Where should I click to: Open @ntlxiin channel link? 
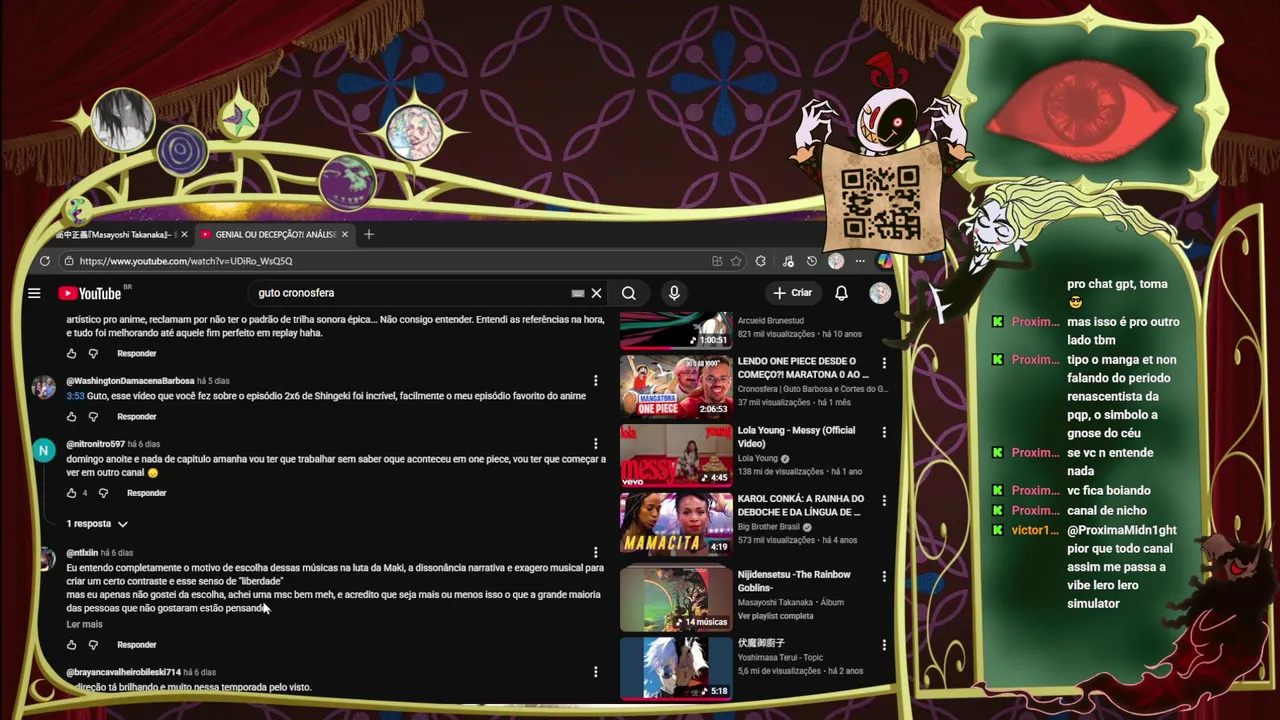point(82,553)
